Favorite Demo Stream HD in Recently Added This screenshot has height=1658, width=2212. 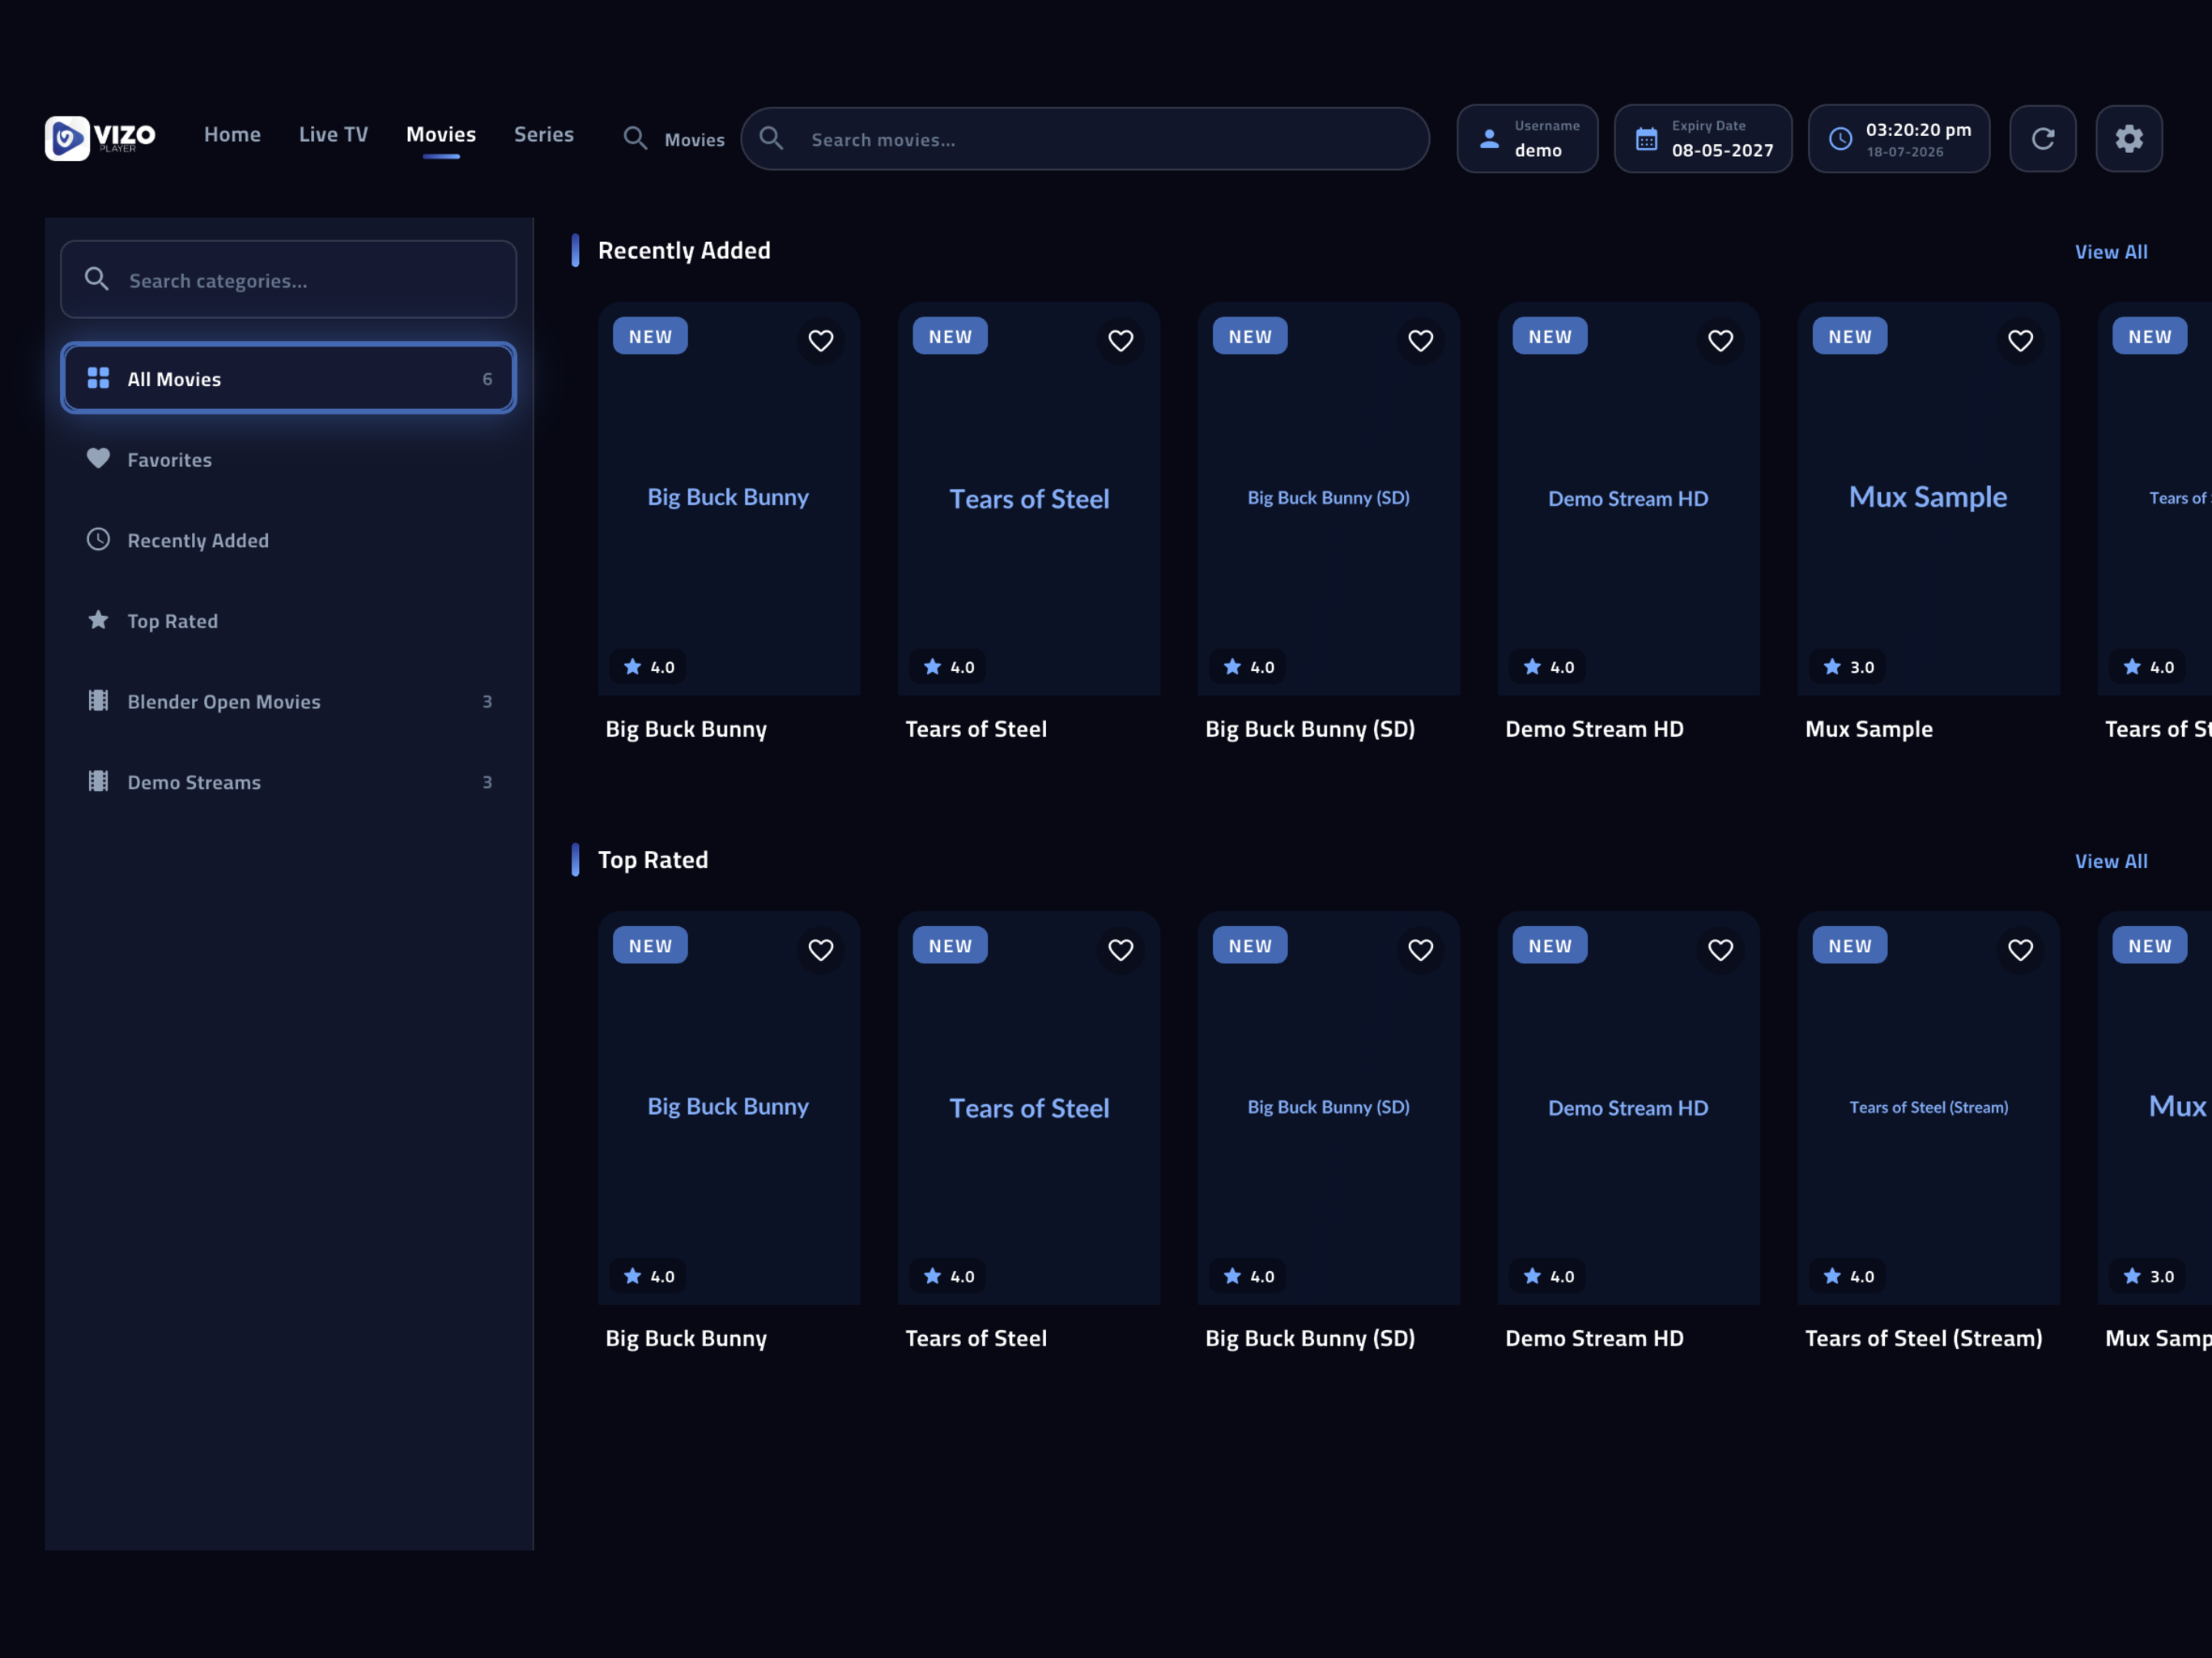coord(1720,340)
